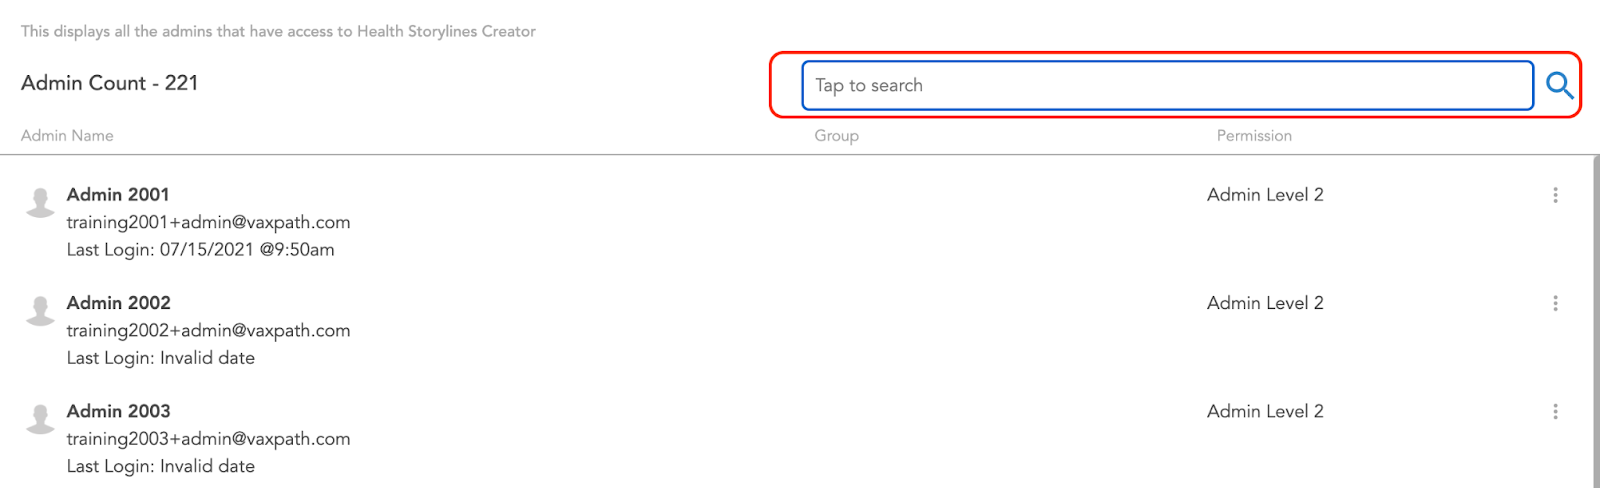Click Admin Level 2 permission for Admin 2003
The height and width of the screenshot is (488, 1600).
point(1265,411)
